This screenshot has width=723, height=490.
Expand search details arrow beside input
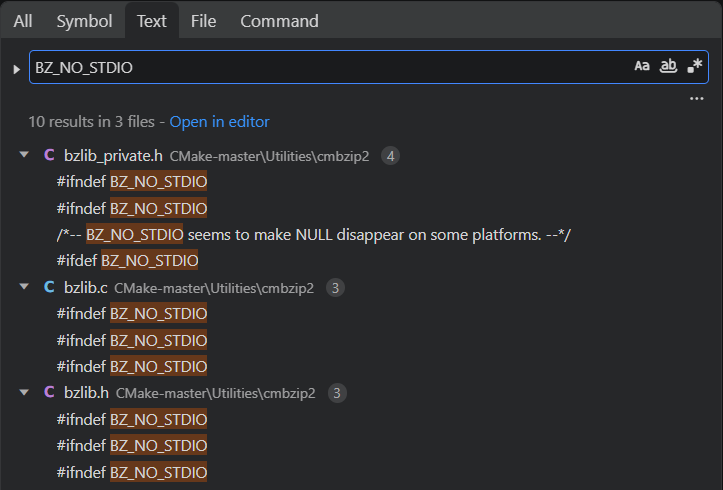[x=17, y=69]
